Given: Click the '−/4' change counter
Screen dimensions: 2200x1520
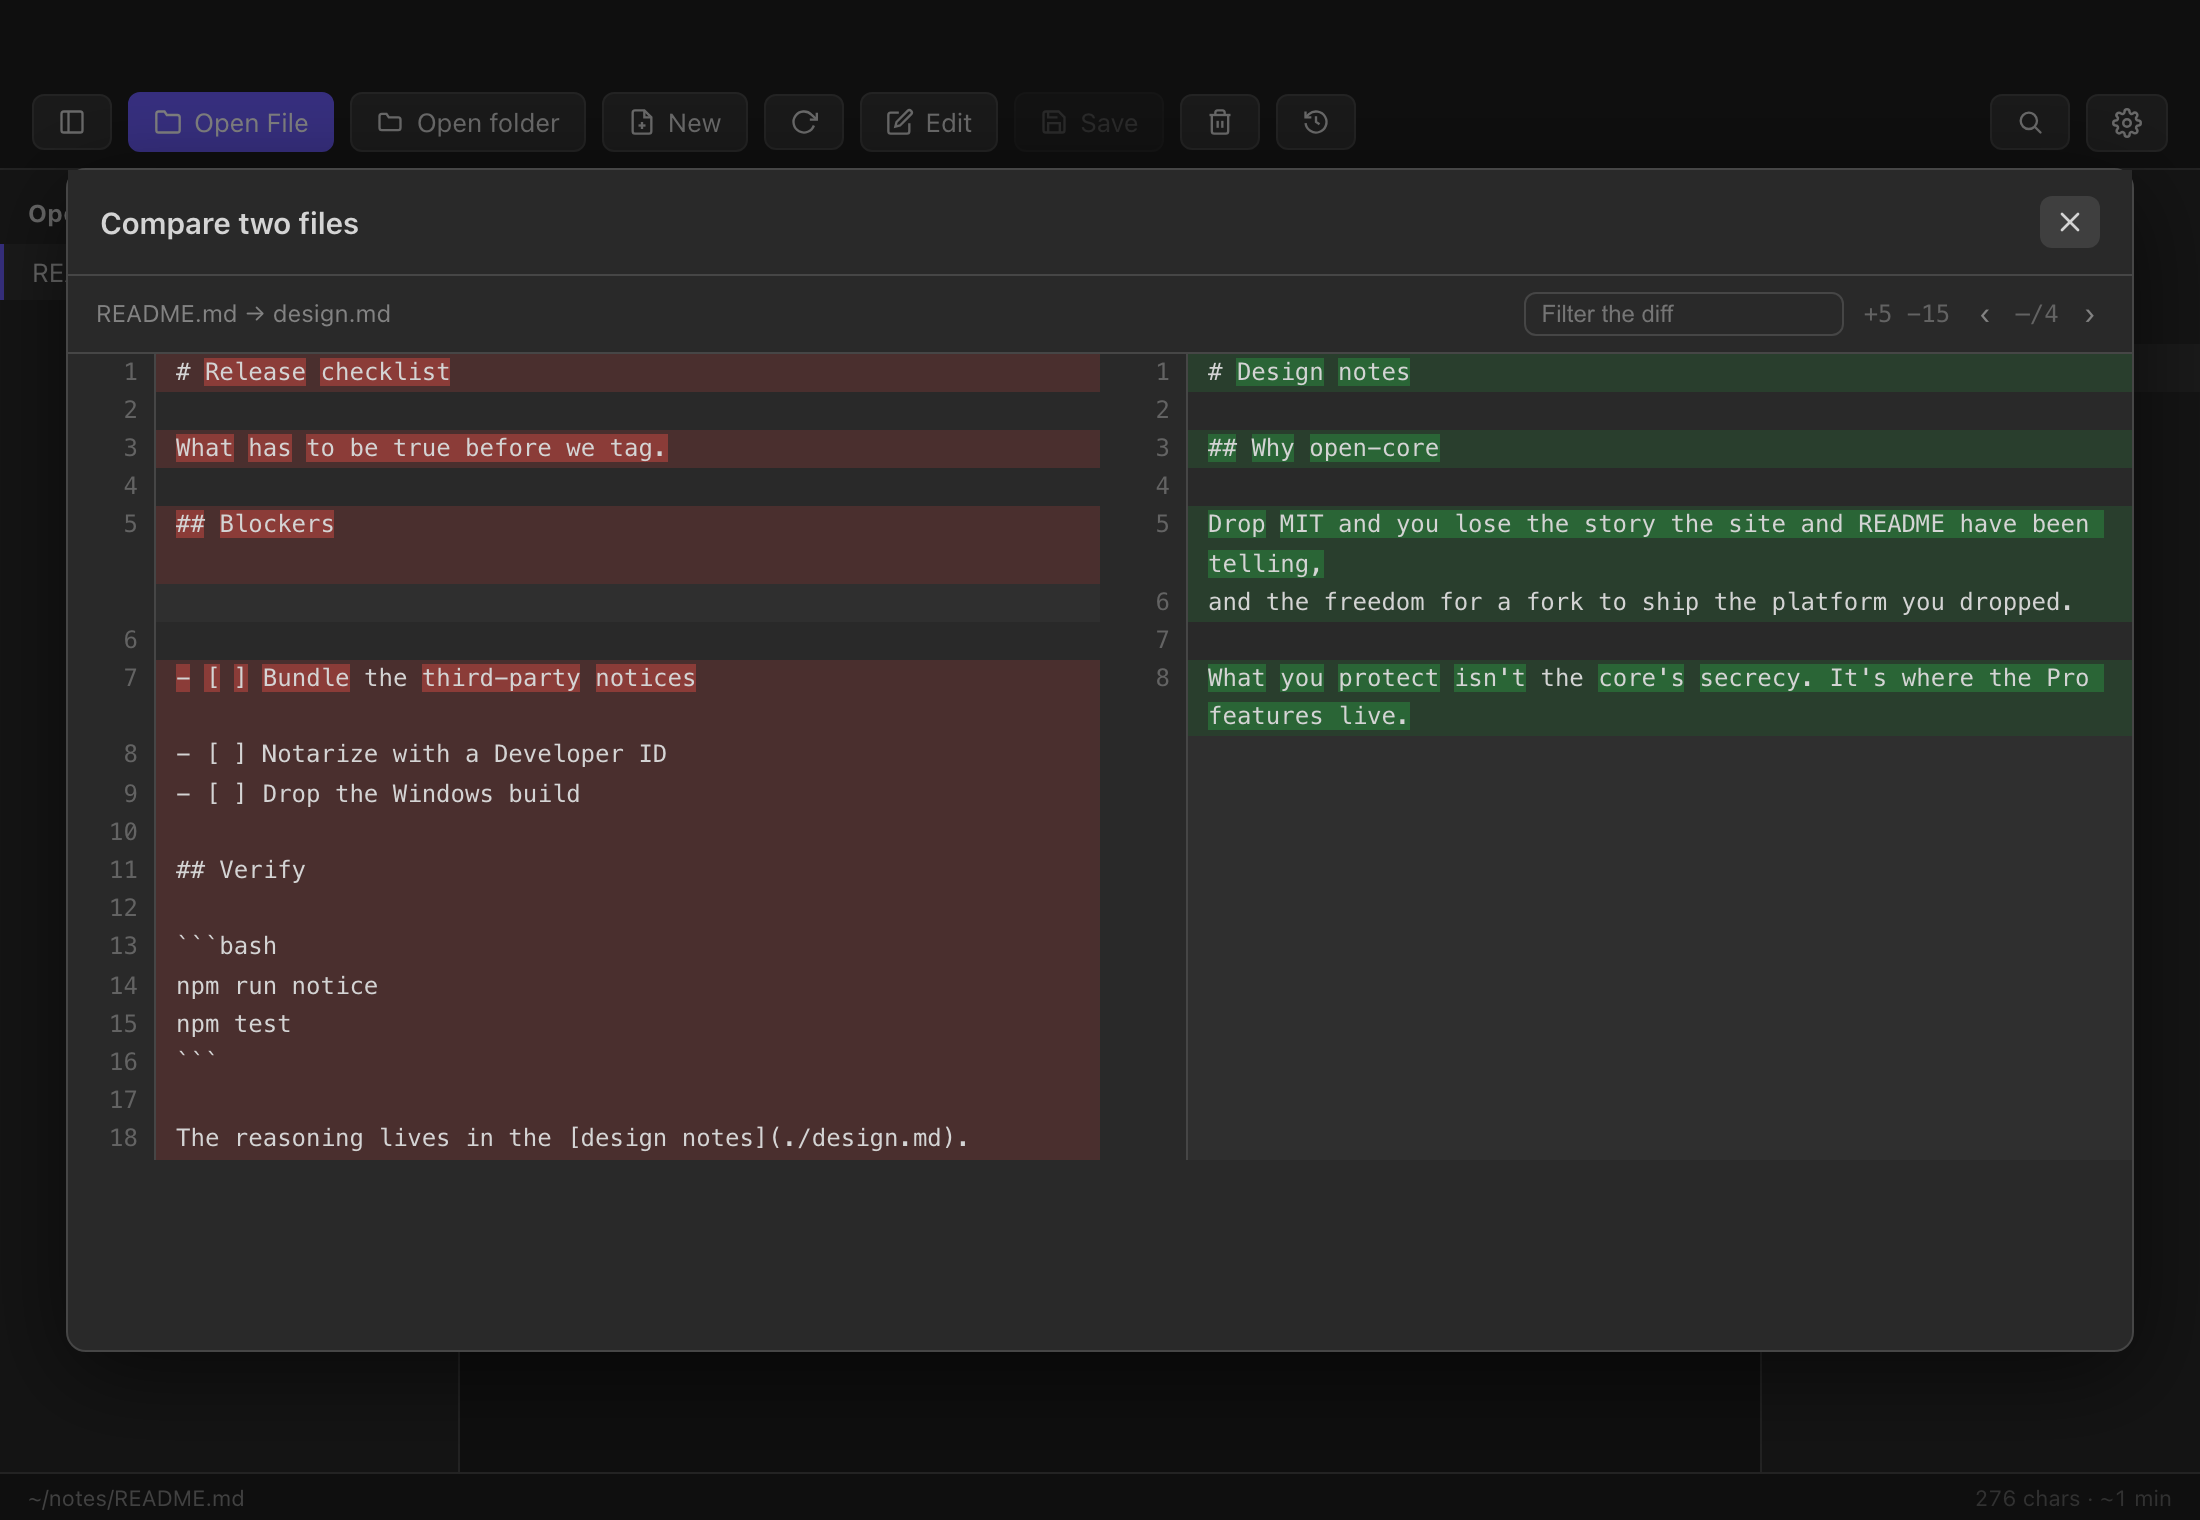Looking at the screenshot, I should (x=2036, y=314).
